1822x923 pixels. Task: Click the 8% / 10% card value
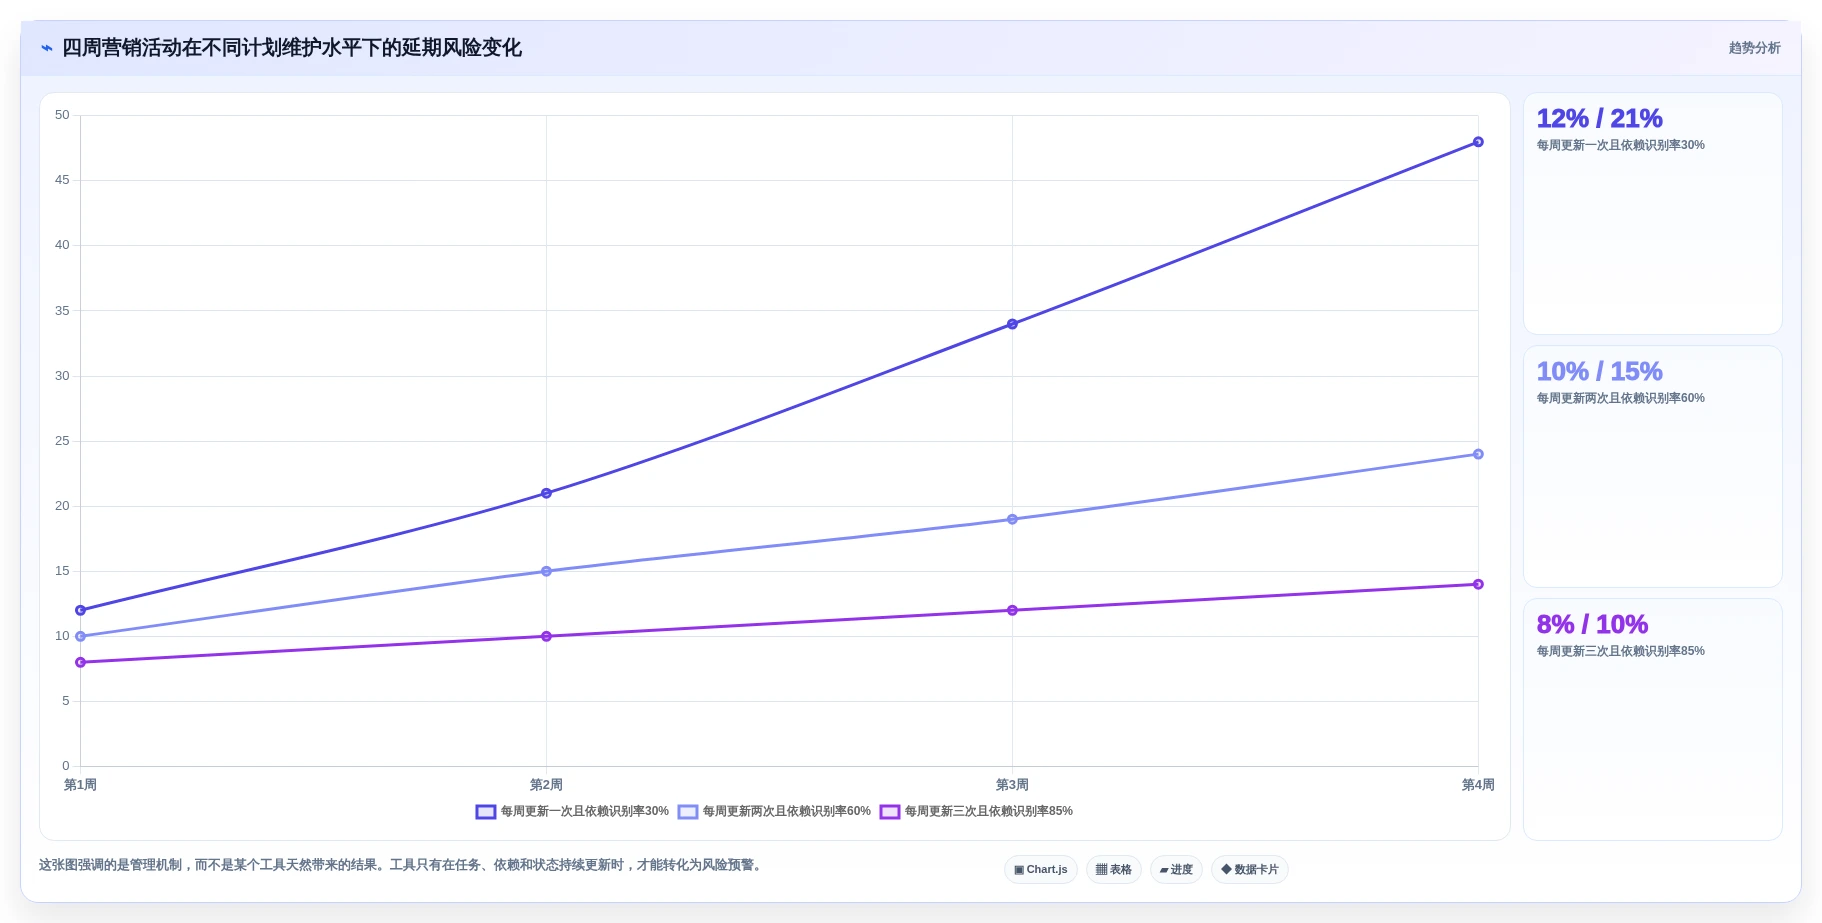pyautogui.click(x=1592, y=624)
